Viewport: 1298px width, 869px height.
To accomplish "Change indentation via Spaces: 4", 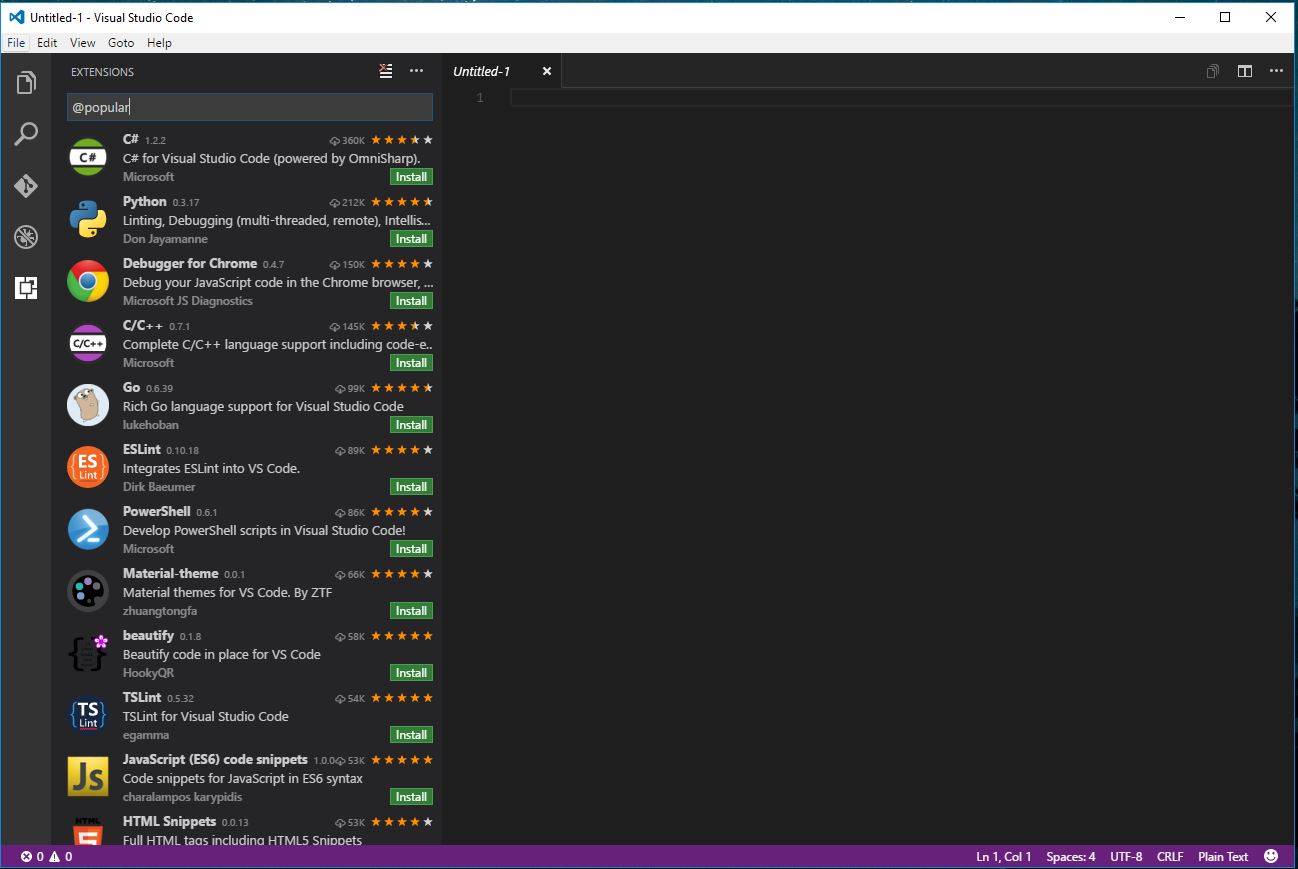I will click(1071, 856).
